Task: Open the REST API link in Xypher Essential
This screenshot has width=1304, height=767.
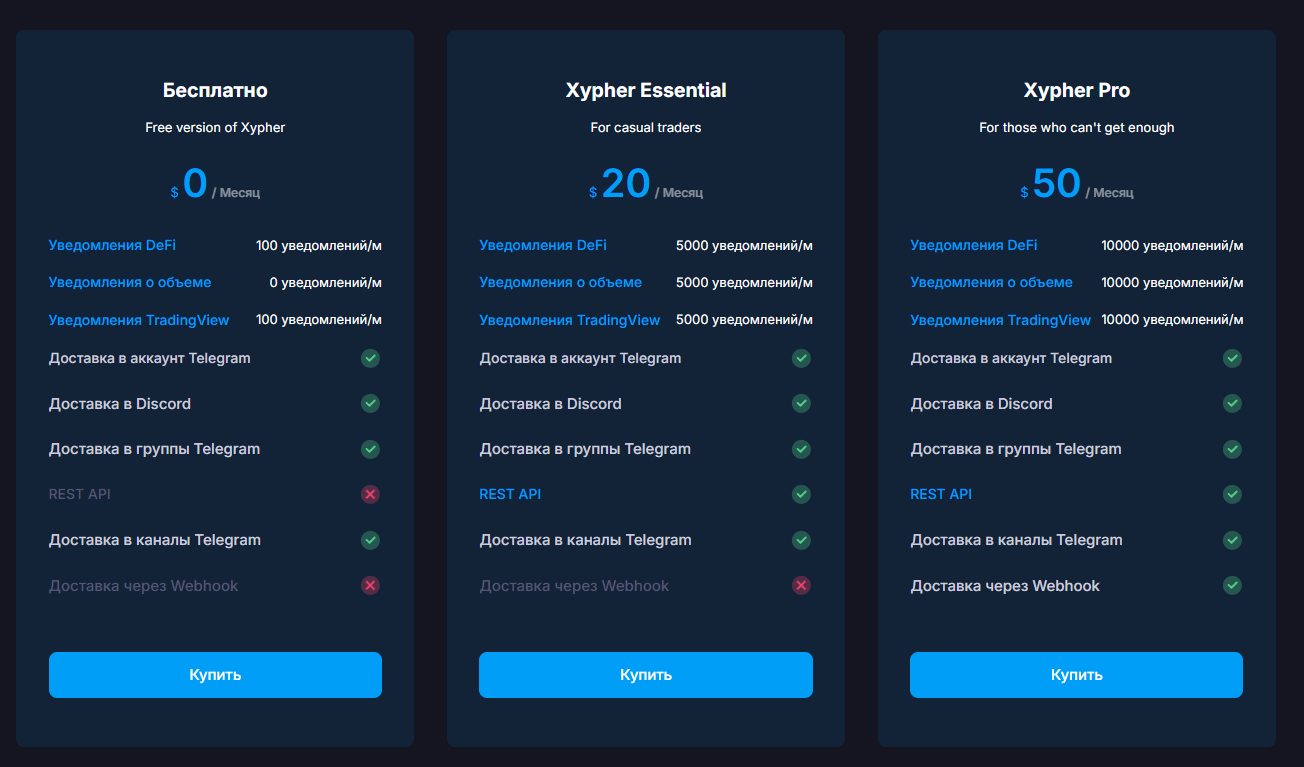Action: click(x=510, y=494)
